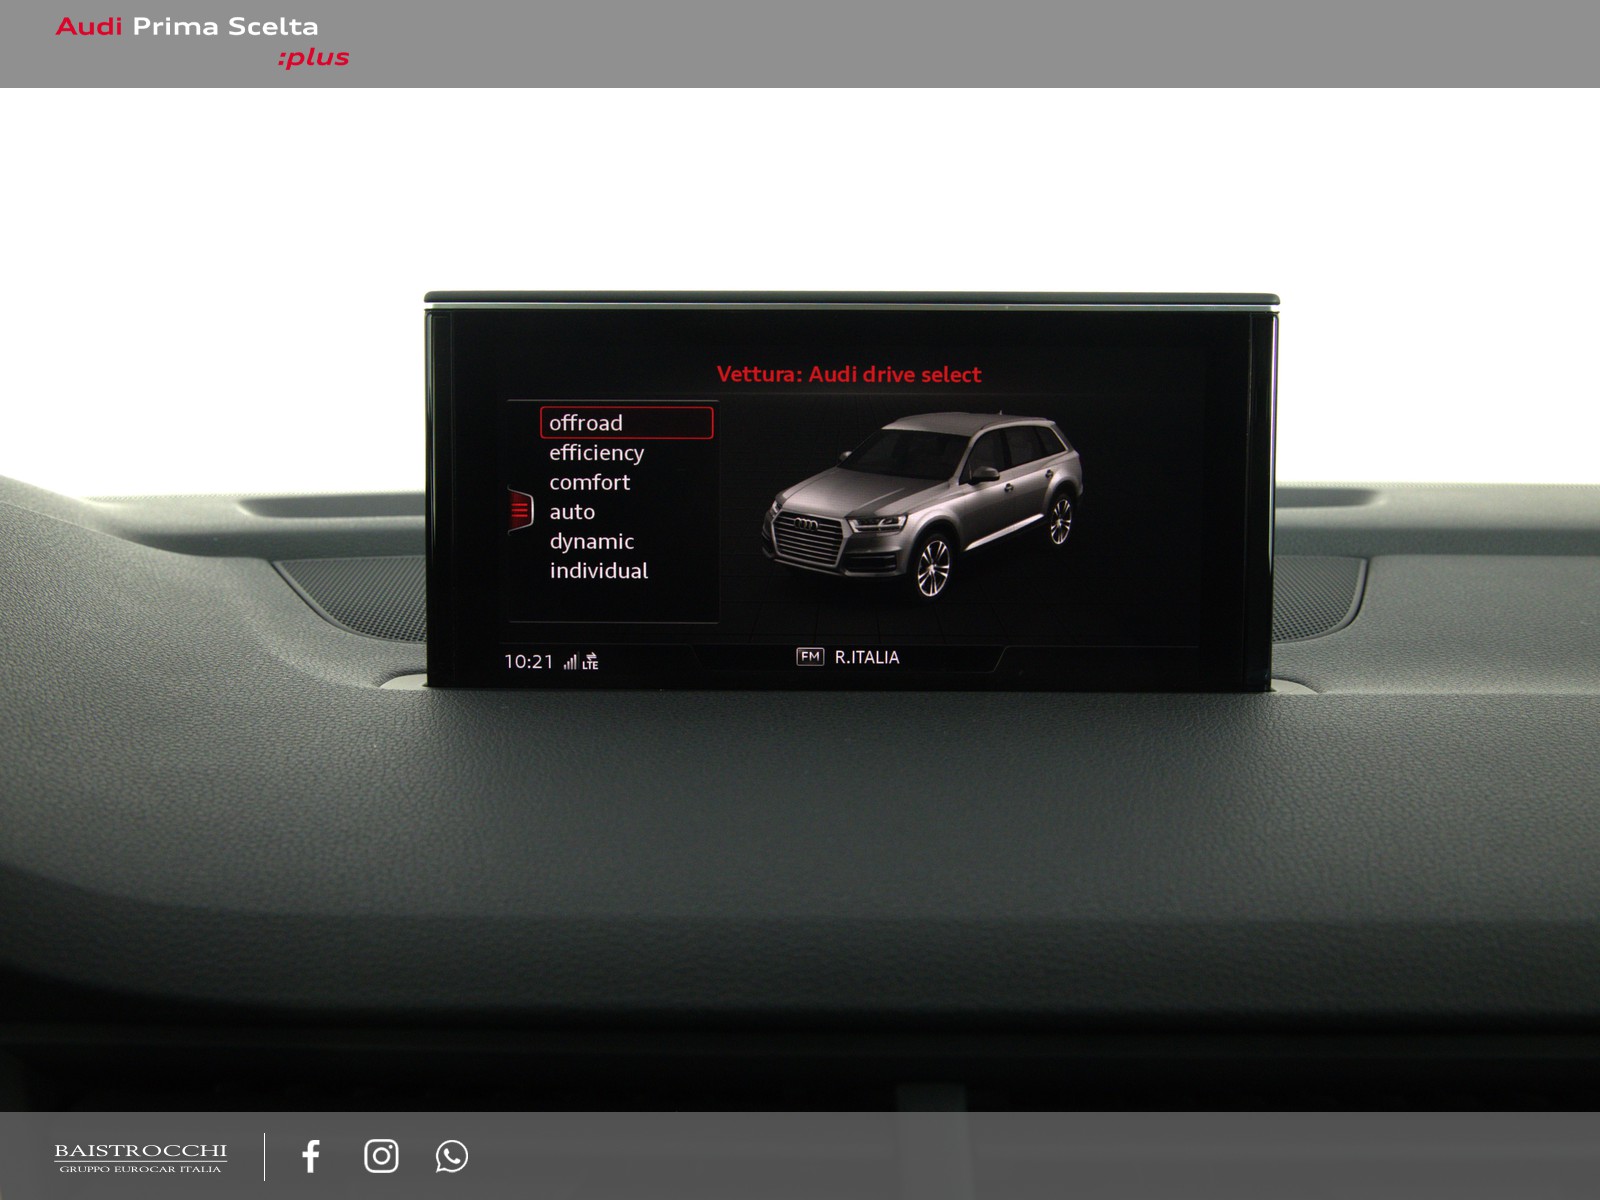Open the WhatsApp contact icon

pyautogui.click(x=451, y=1156)
